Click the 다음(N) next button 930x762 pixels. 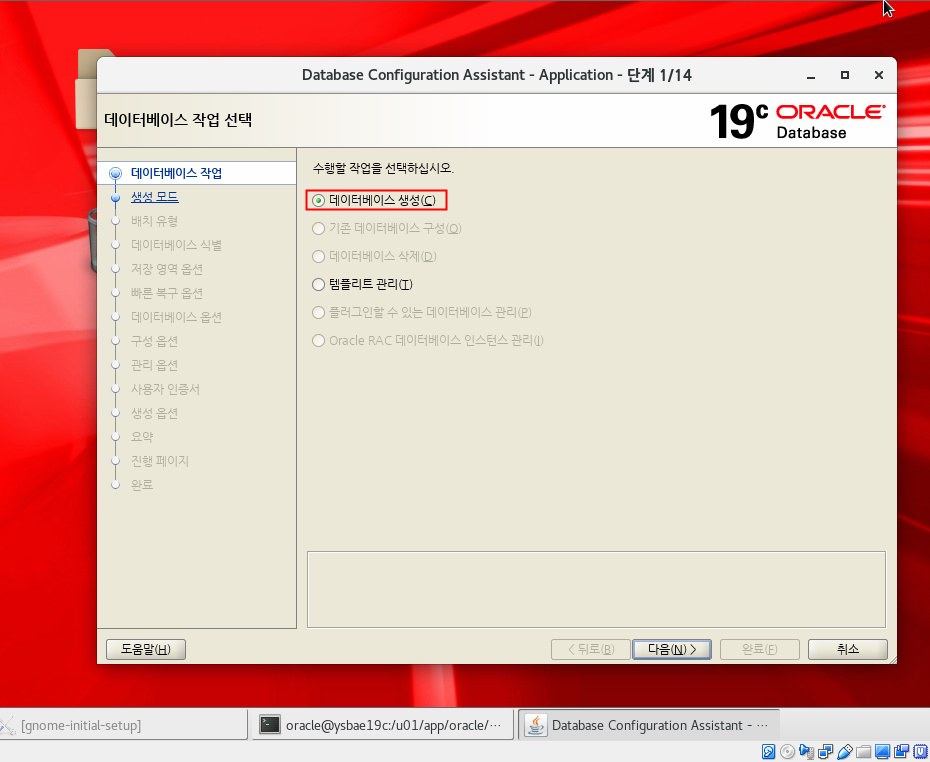[x=671, y=649]
